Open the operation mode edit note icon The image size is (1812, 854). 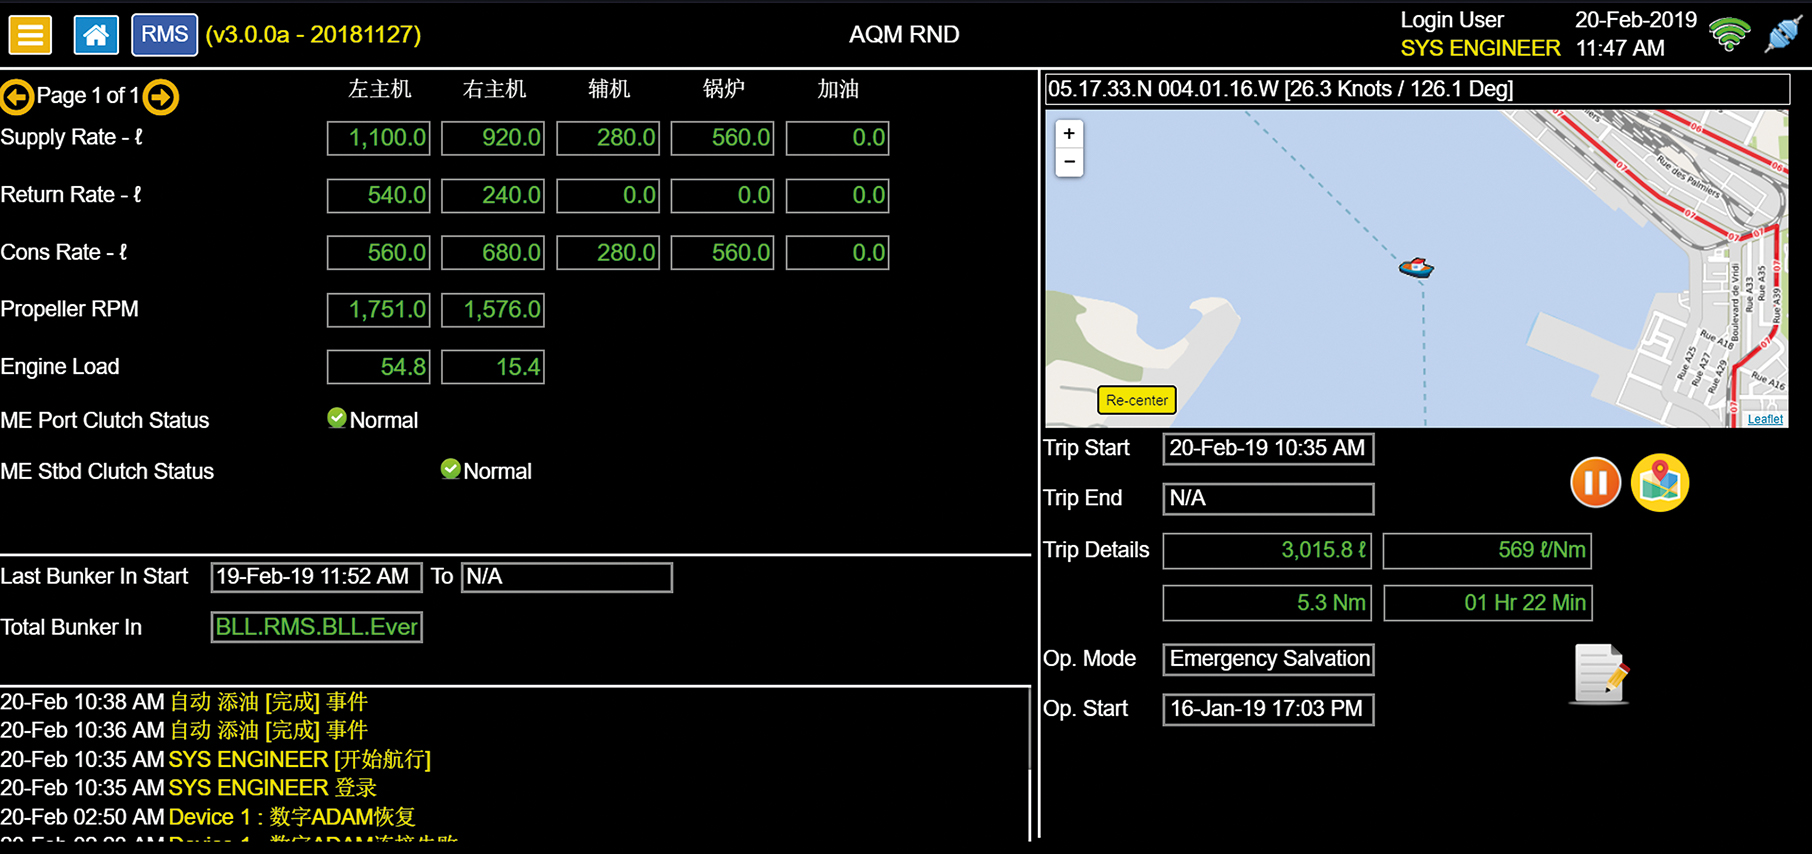pos(1599,674)
